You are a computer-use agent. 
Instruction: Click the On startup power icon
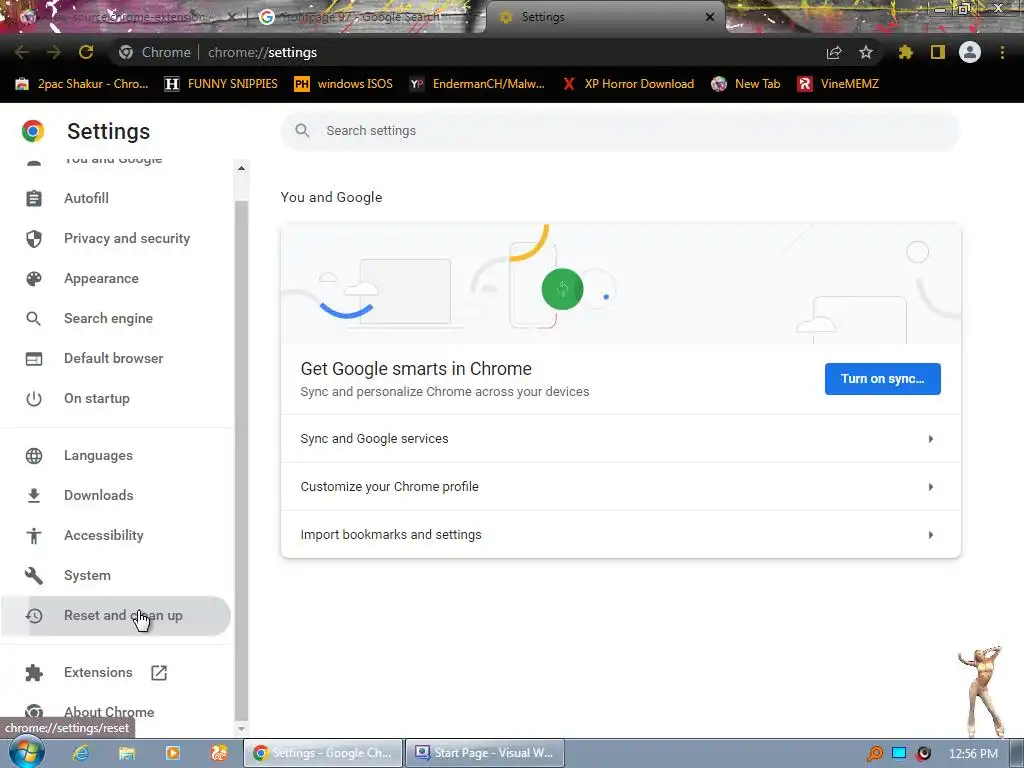coord(34,398)
